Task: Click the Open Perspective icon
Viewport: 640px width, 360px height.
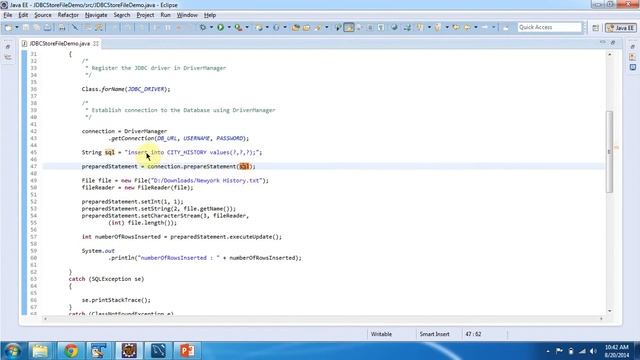Action: [596, 28]
